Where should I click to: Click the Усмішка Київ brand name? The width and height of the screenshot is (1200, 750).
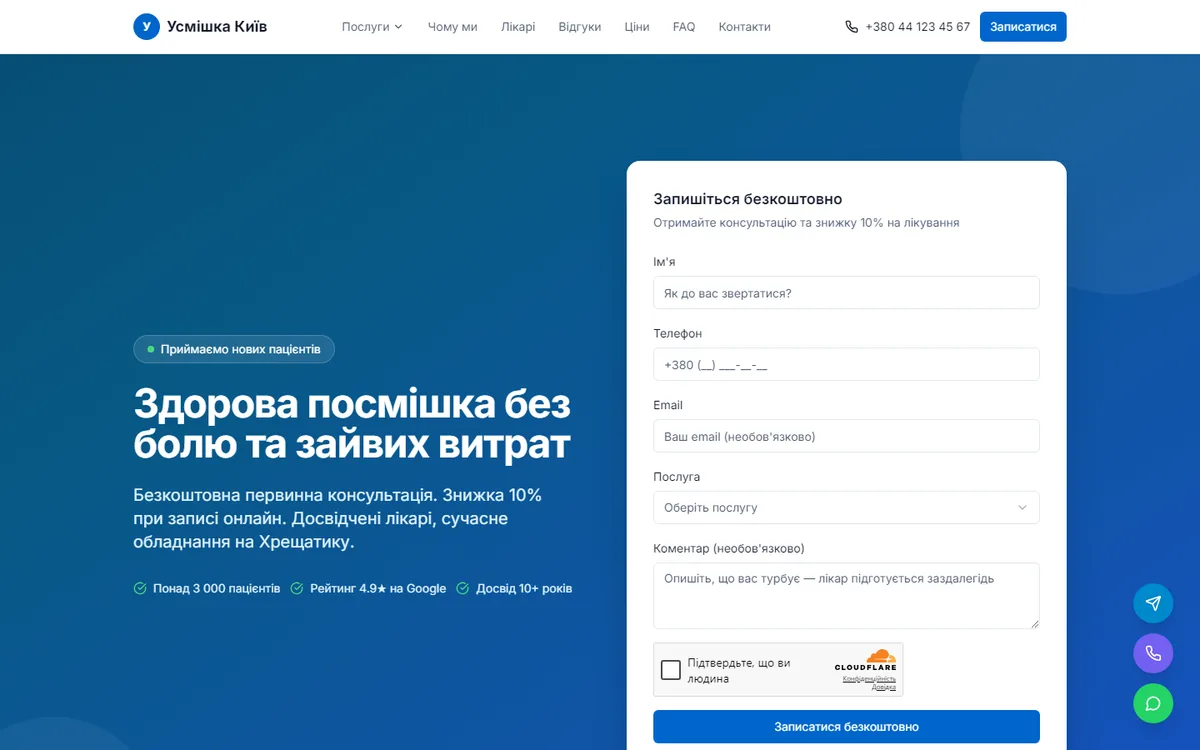pyautogui.click(x=217, y=27)
